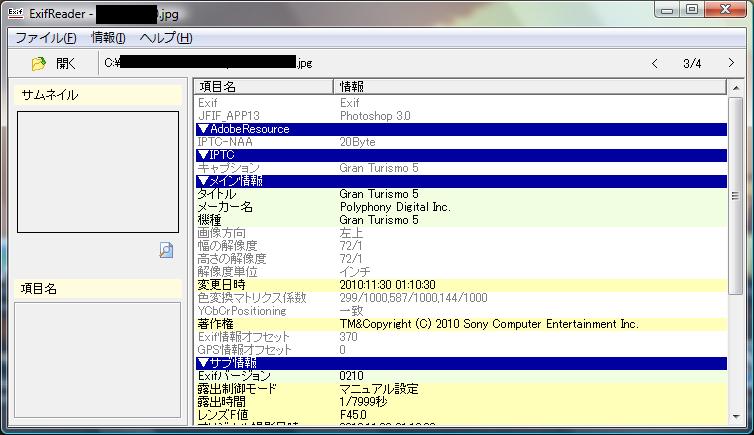Viewport: 754px width, 435px height.
Task: Click the empty thumbnail preview box
Action: point(98,172)
